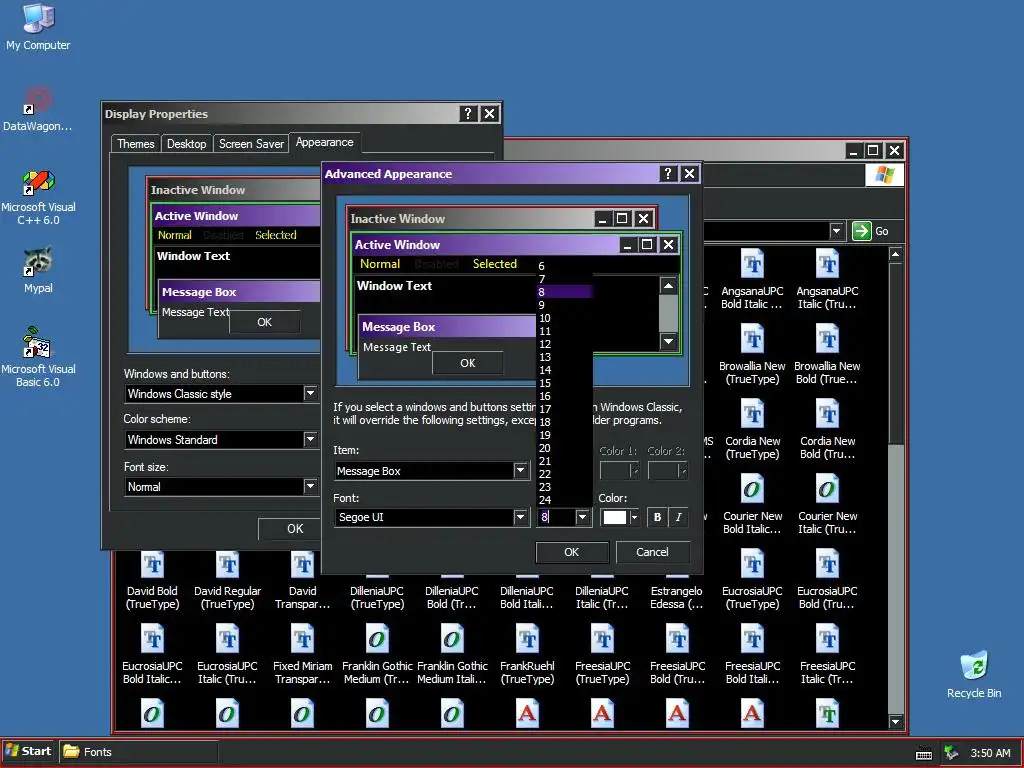Screen dimensions: 1024x768
Task: Select Franklin Gothic Medium (Tr… font file
Action: (x=377, y=654)
